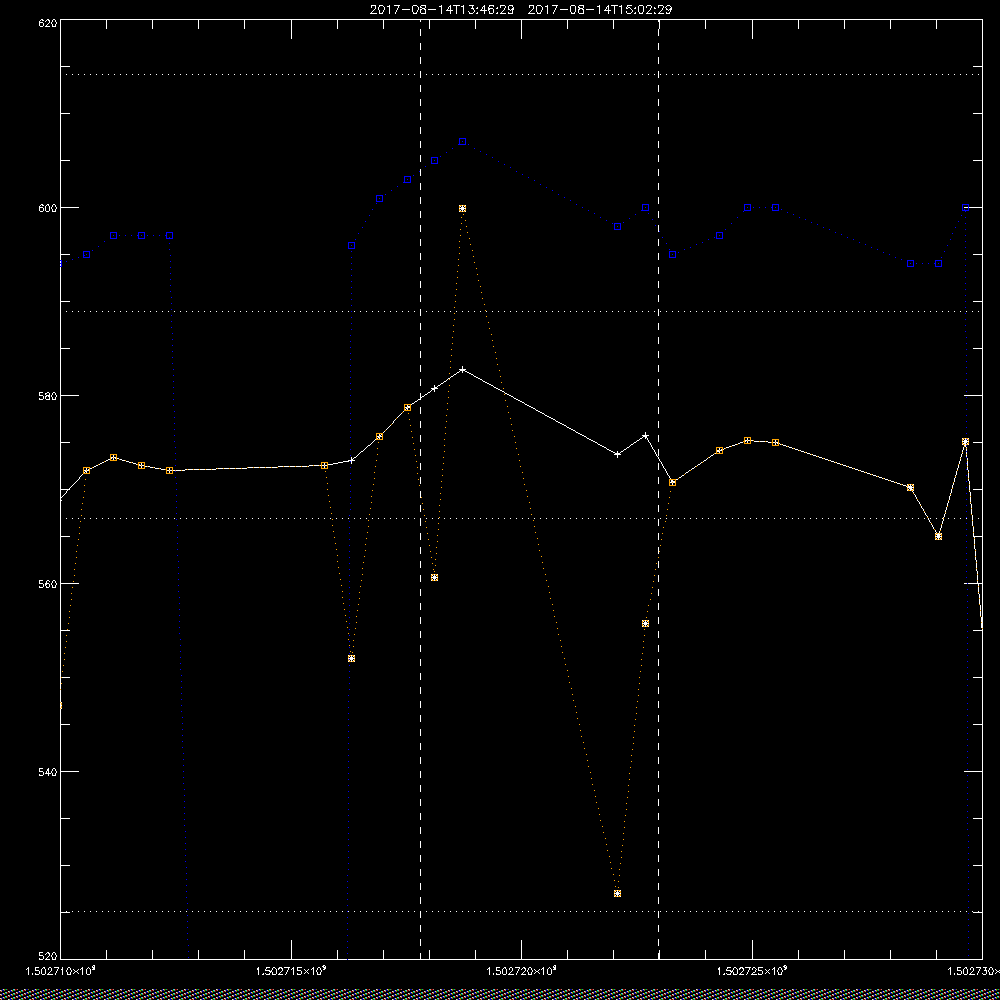
Task: Select the y-axis label 560
Action: pos(48,584)
